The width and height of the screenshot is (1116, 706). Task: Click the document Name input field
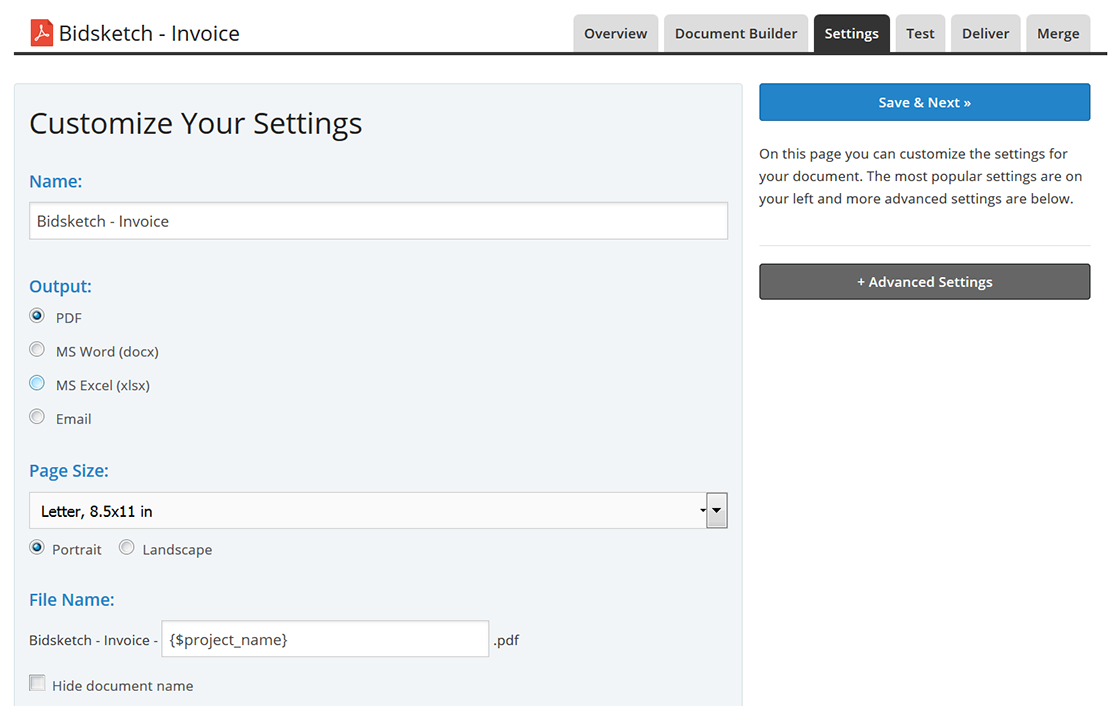378,221
